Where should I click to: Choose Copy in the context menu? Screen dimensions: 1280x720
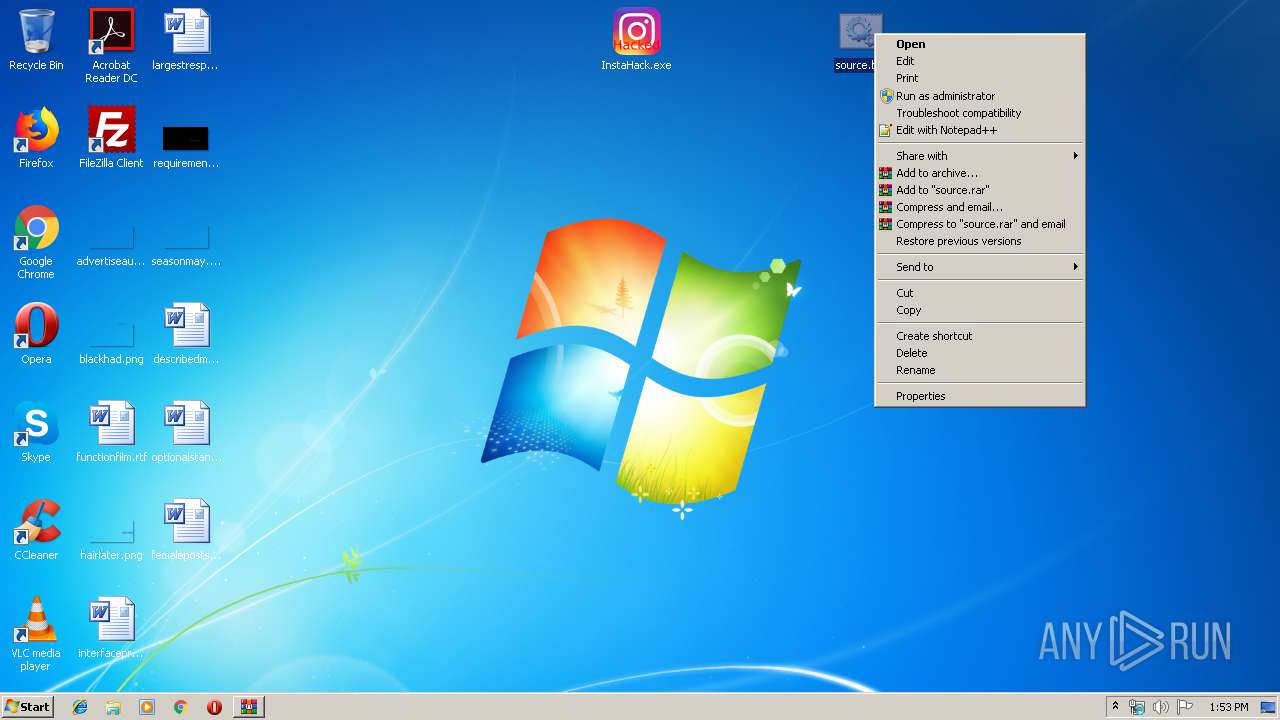click(980, 310)
